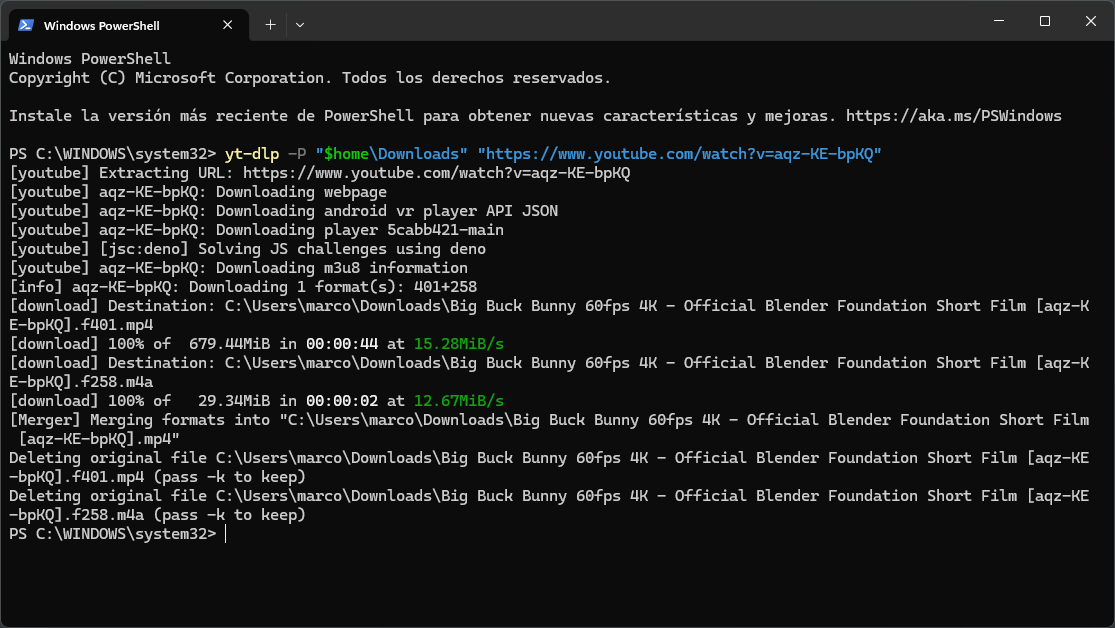Click the "$home\Downloads" argument

coord(391,154)
